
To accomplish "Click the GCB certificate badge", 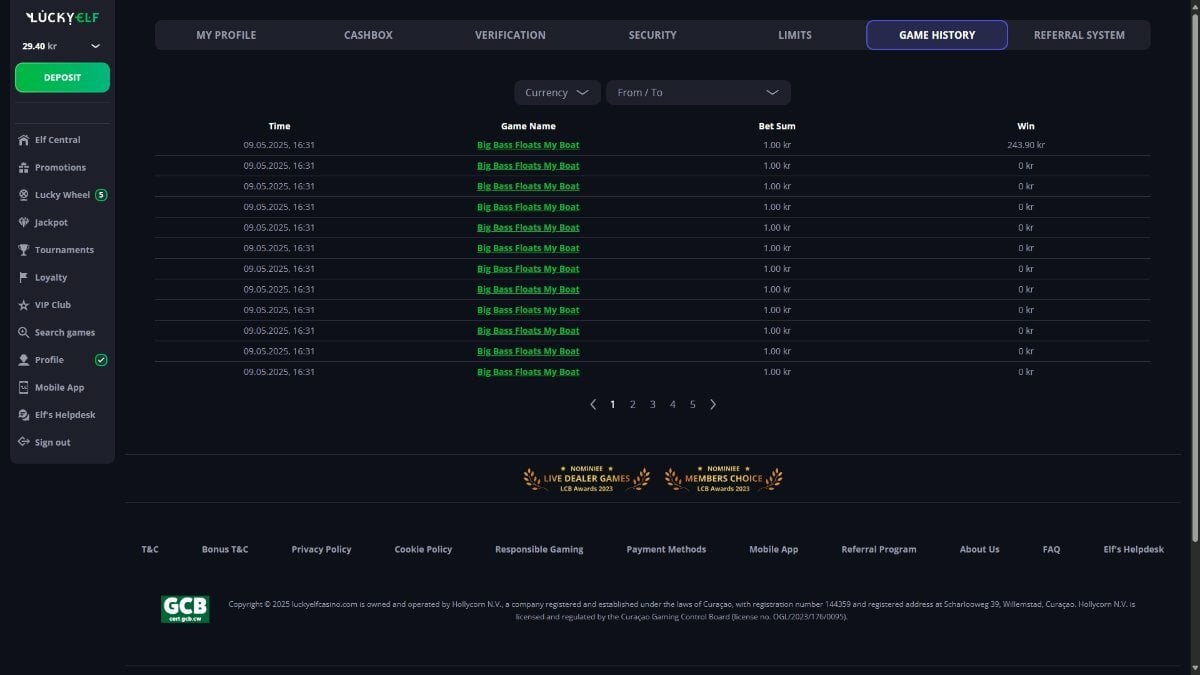I will point(185,609).
